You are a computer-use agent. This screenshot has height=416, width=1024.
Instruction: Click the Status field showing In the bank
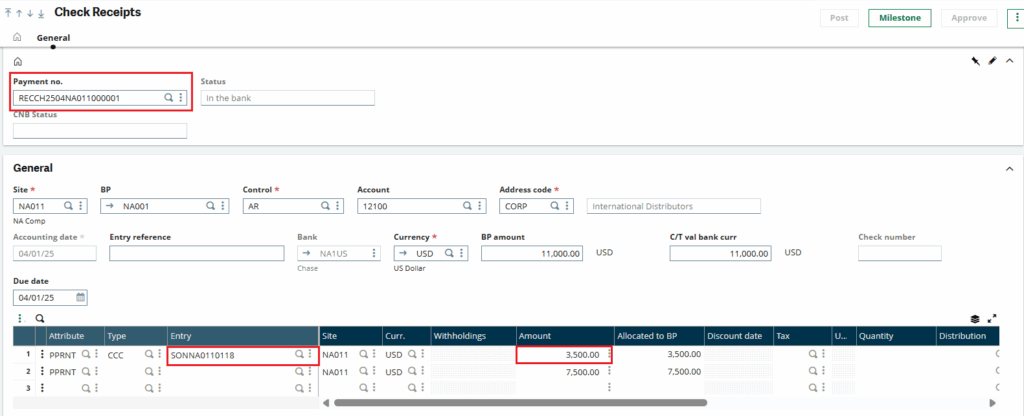[x=287, y=98]
